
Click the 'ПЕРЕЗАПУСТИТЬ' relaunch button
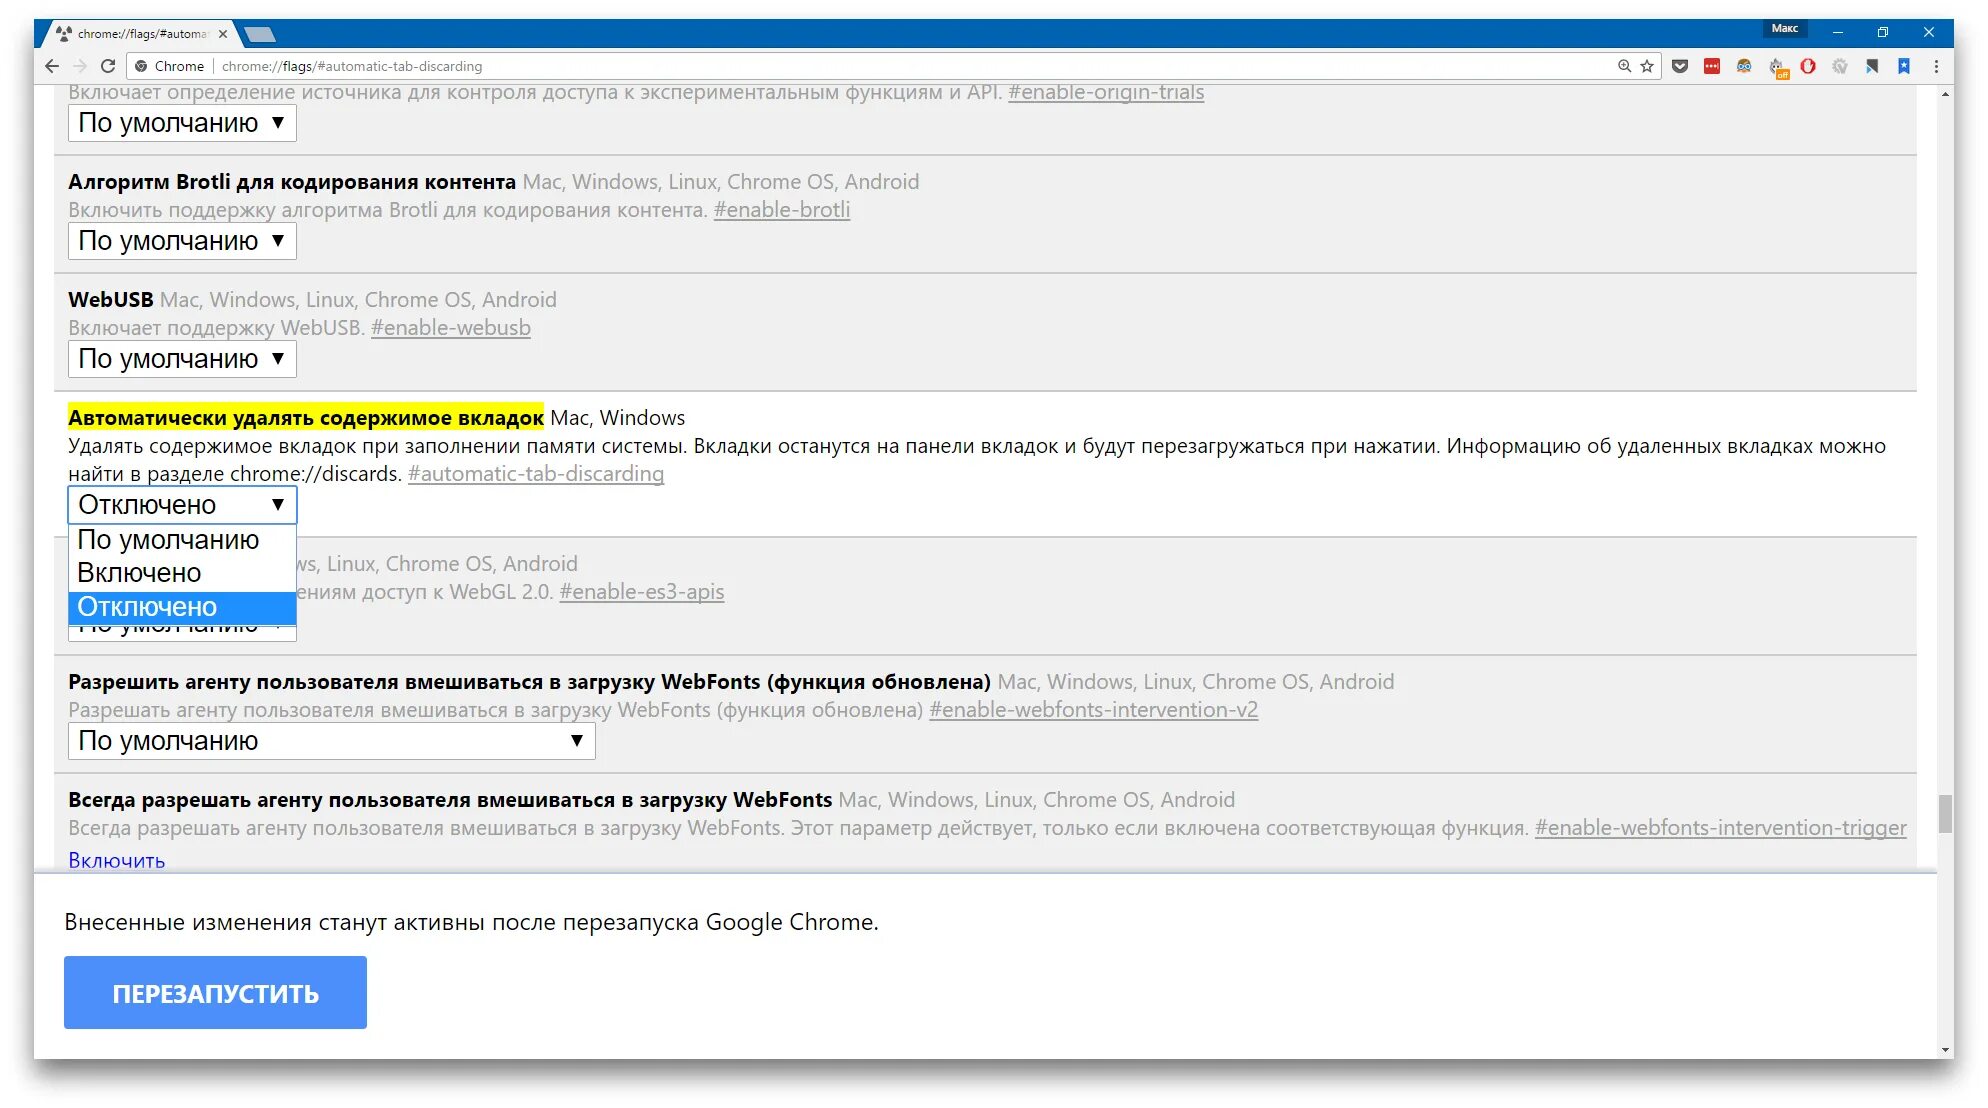click(x=215, y=993)
